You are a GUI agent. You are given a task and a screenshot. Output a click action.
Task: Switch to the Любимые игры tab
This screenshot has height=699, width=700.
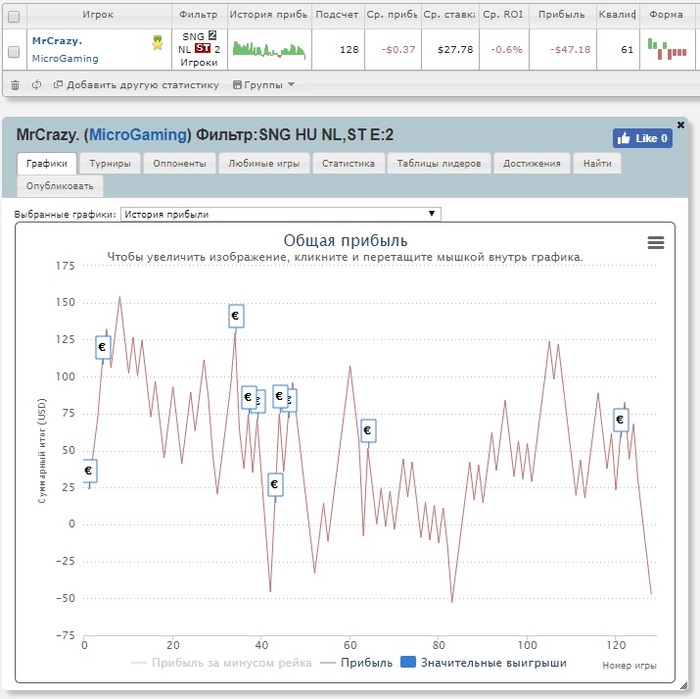pyautogui.click(x=264, y=163)
